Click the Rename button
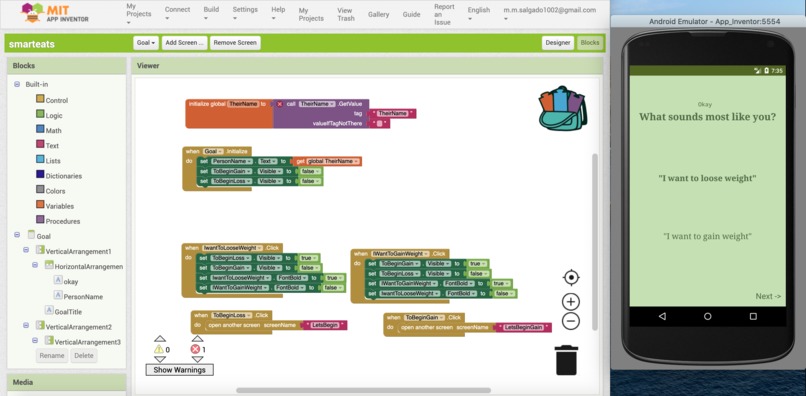This screenshot has height=396, width=806. pyautogui.click(x=52, y=355)
